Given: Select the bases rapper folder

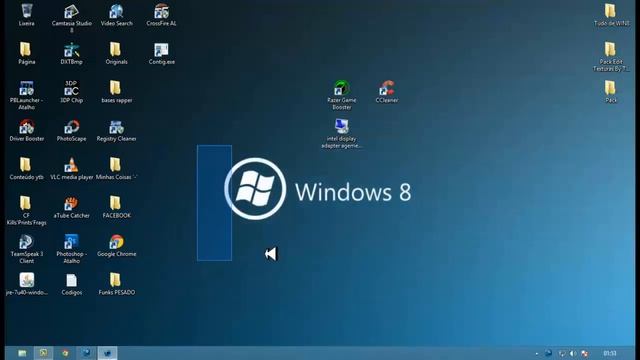Looking at the screenshot, I should pos(116,89).
